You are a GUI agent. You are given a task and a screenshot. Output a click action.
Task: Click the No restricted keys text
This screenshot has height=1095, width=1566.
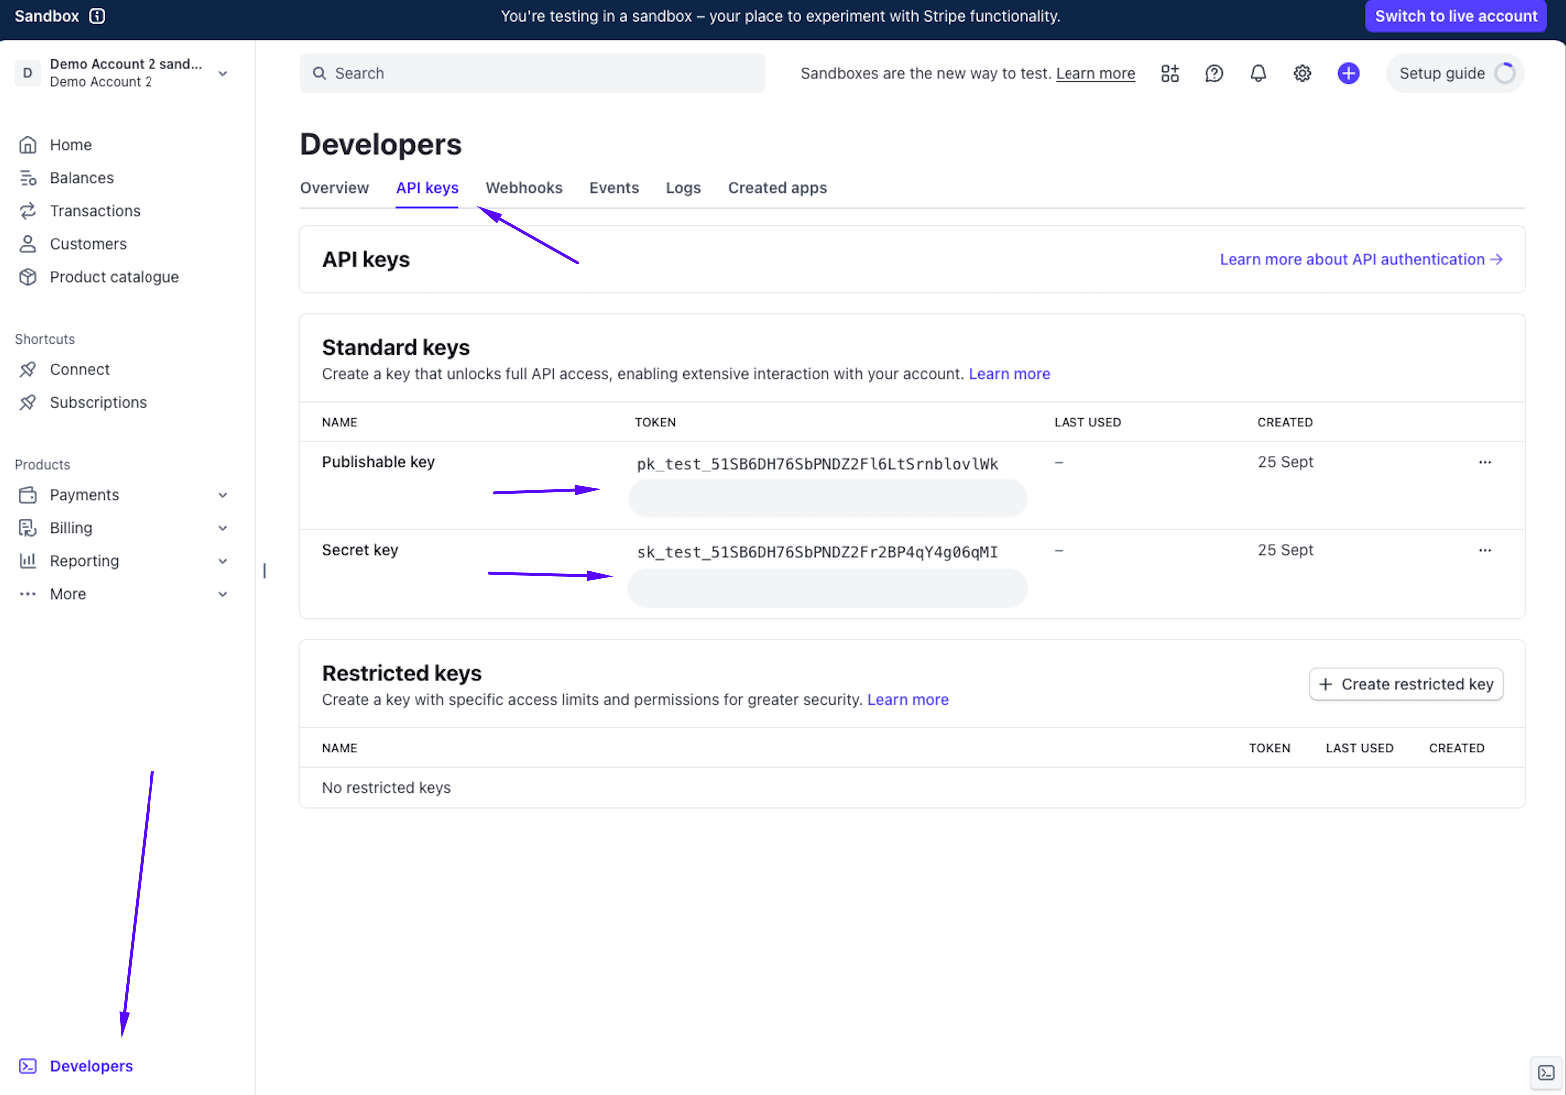click(x=386, y=788)
